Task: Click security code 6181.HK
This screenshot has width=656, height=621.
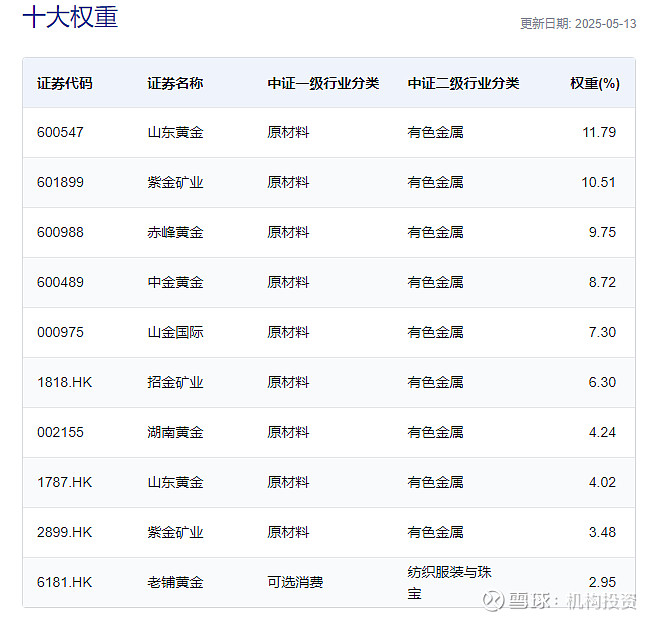Action: coord(64,582)
